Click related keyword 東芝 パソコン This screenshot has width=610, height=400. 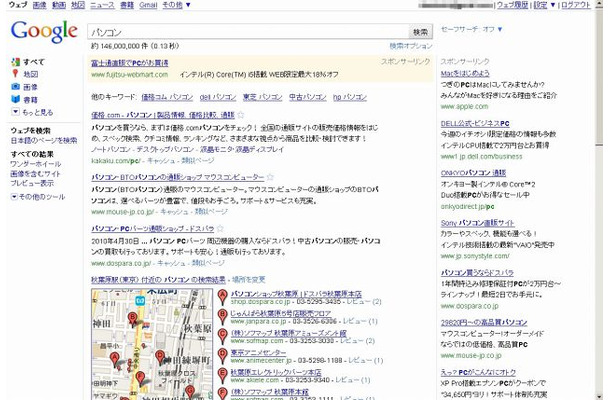(x=263, y=97)
